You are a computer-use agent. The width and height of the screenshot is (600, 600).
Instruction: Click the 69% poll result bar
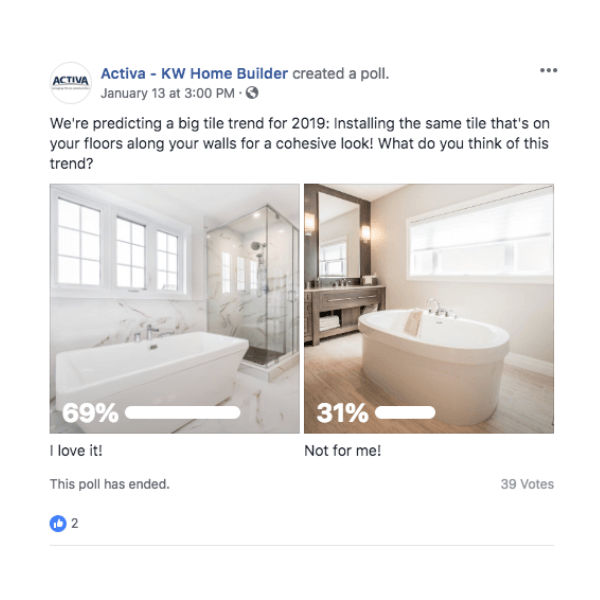click(x=183, y=412)
